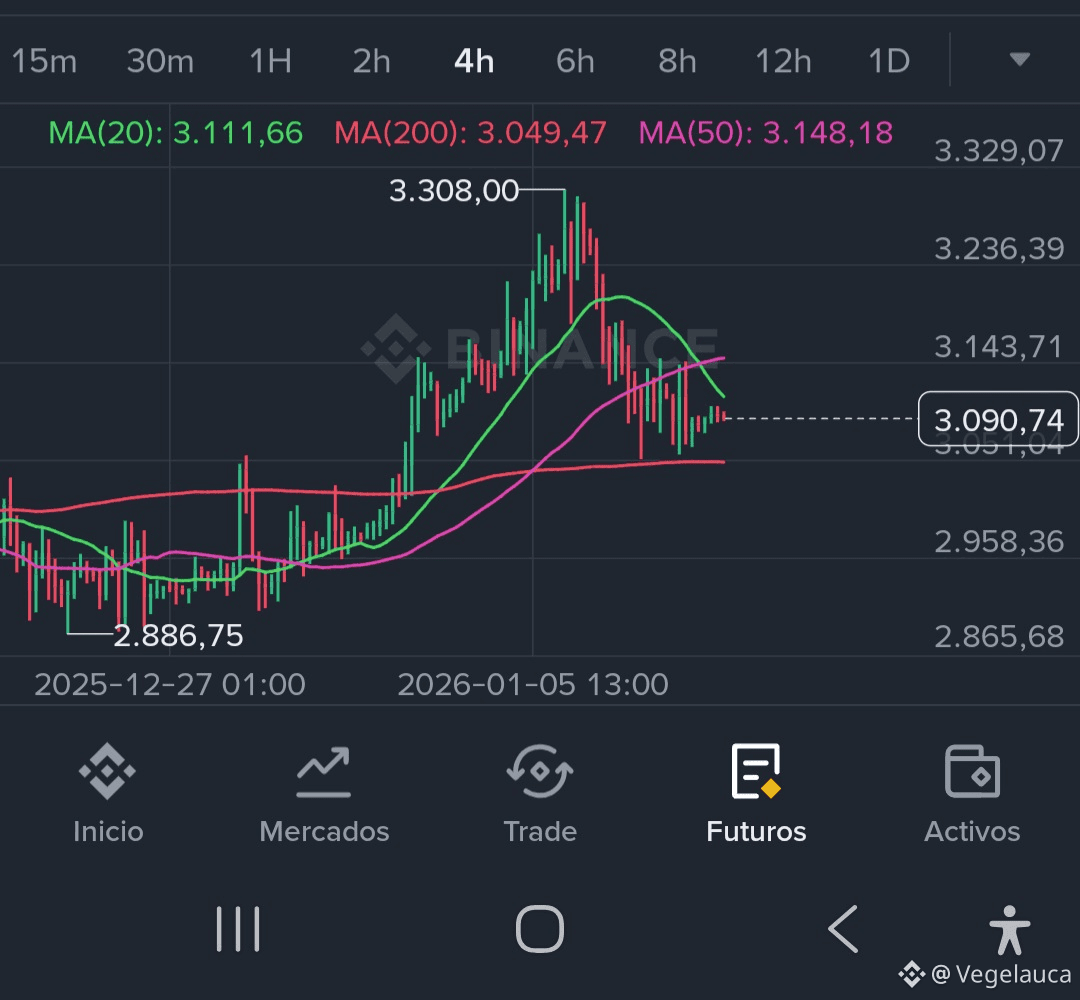Image resolution: width=1080 pixels, height=1000 pixels.
Task: Switch to the 15m timeframe
Action: tap(44, 62)
